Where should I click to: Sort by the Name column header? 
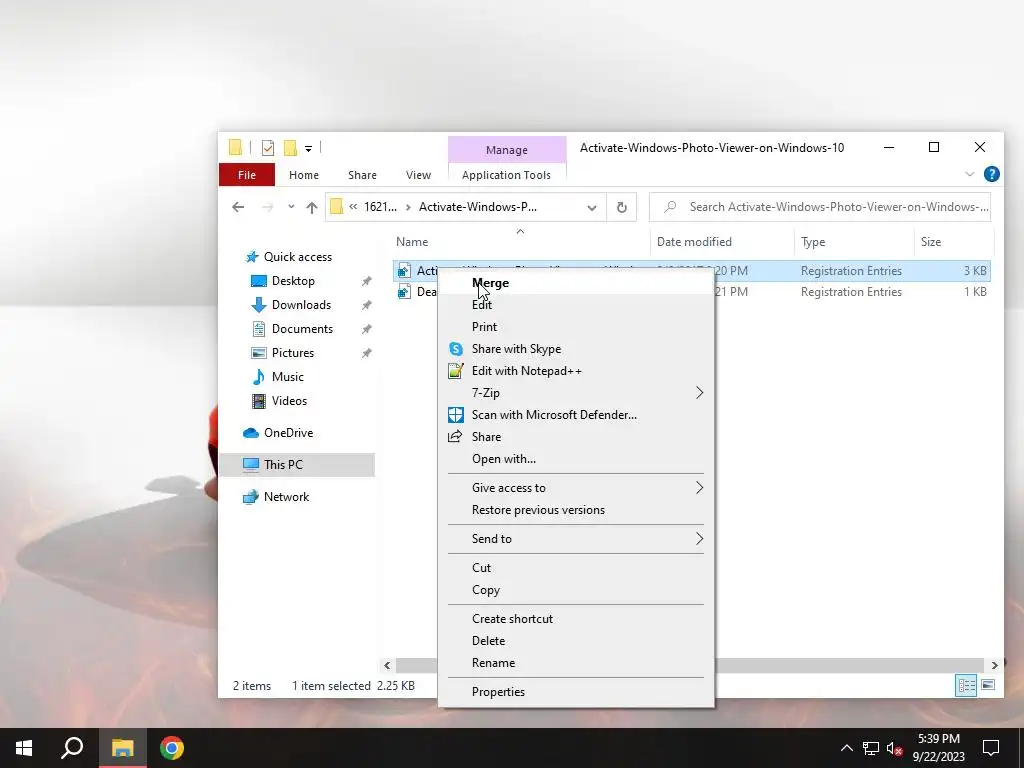point(412,242)
